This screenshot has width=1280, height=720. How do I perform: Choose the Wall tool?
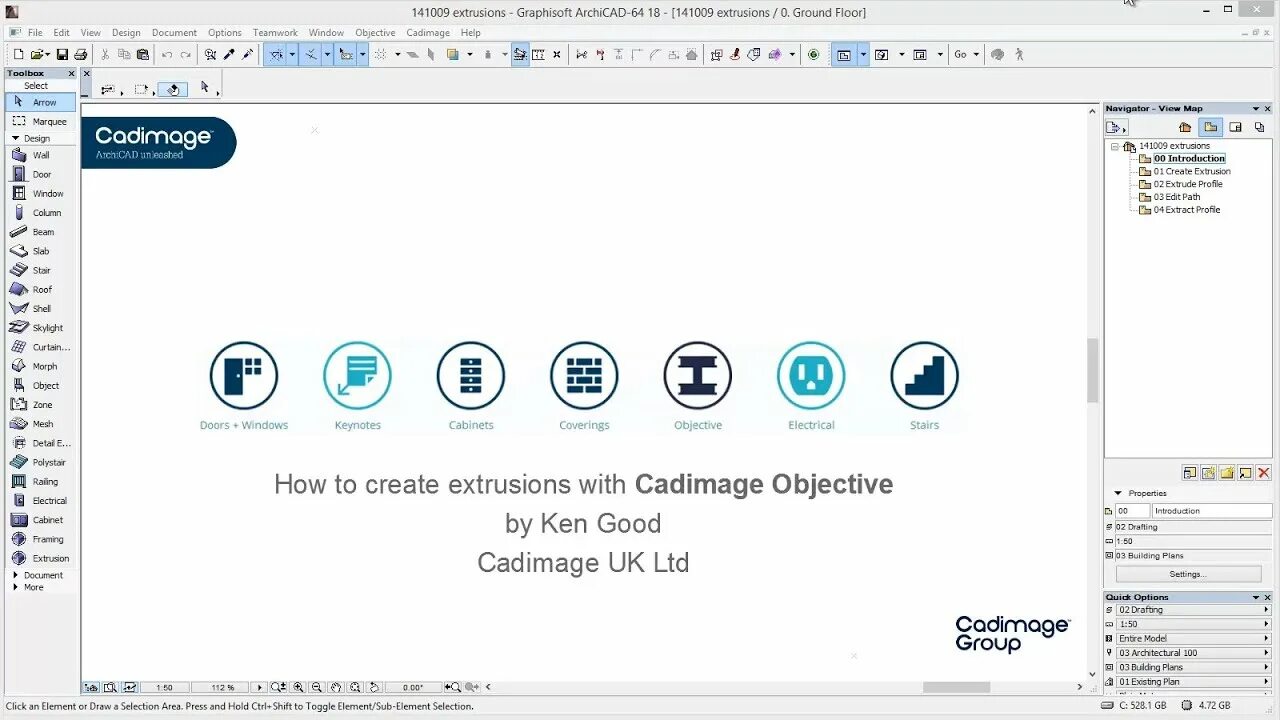click(x=40, y=155)
